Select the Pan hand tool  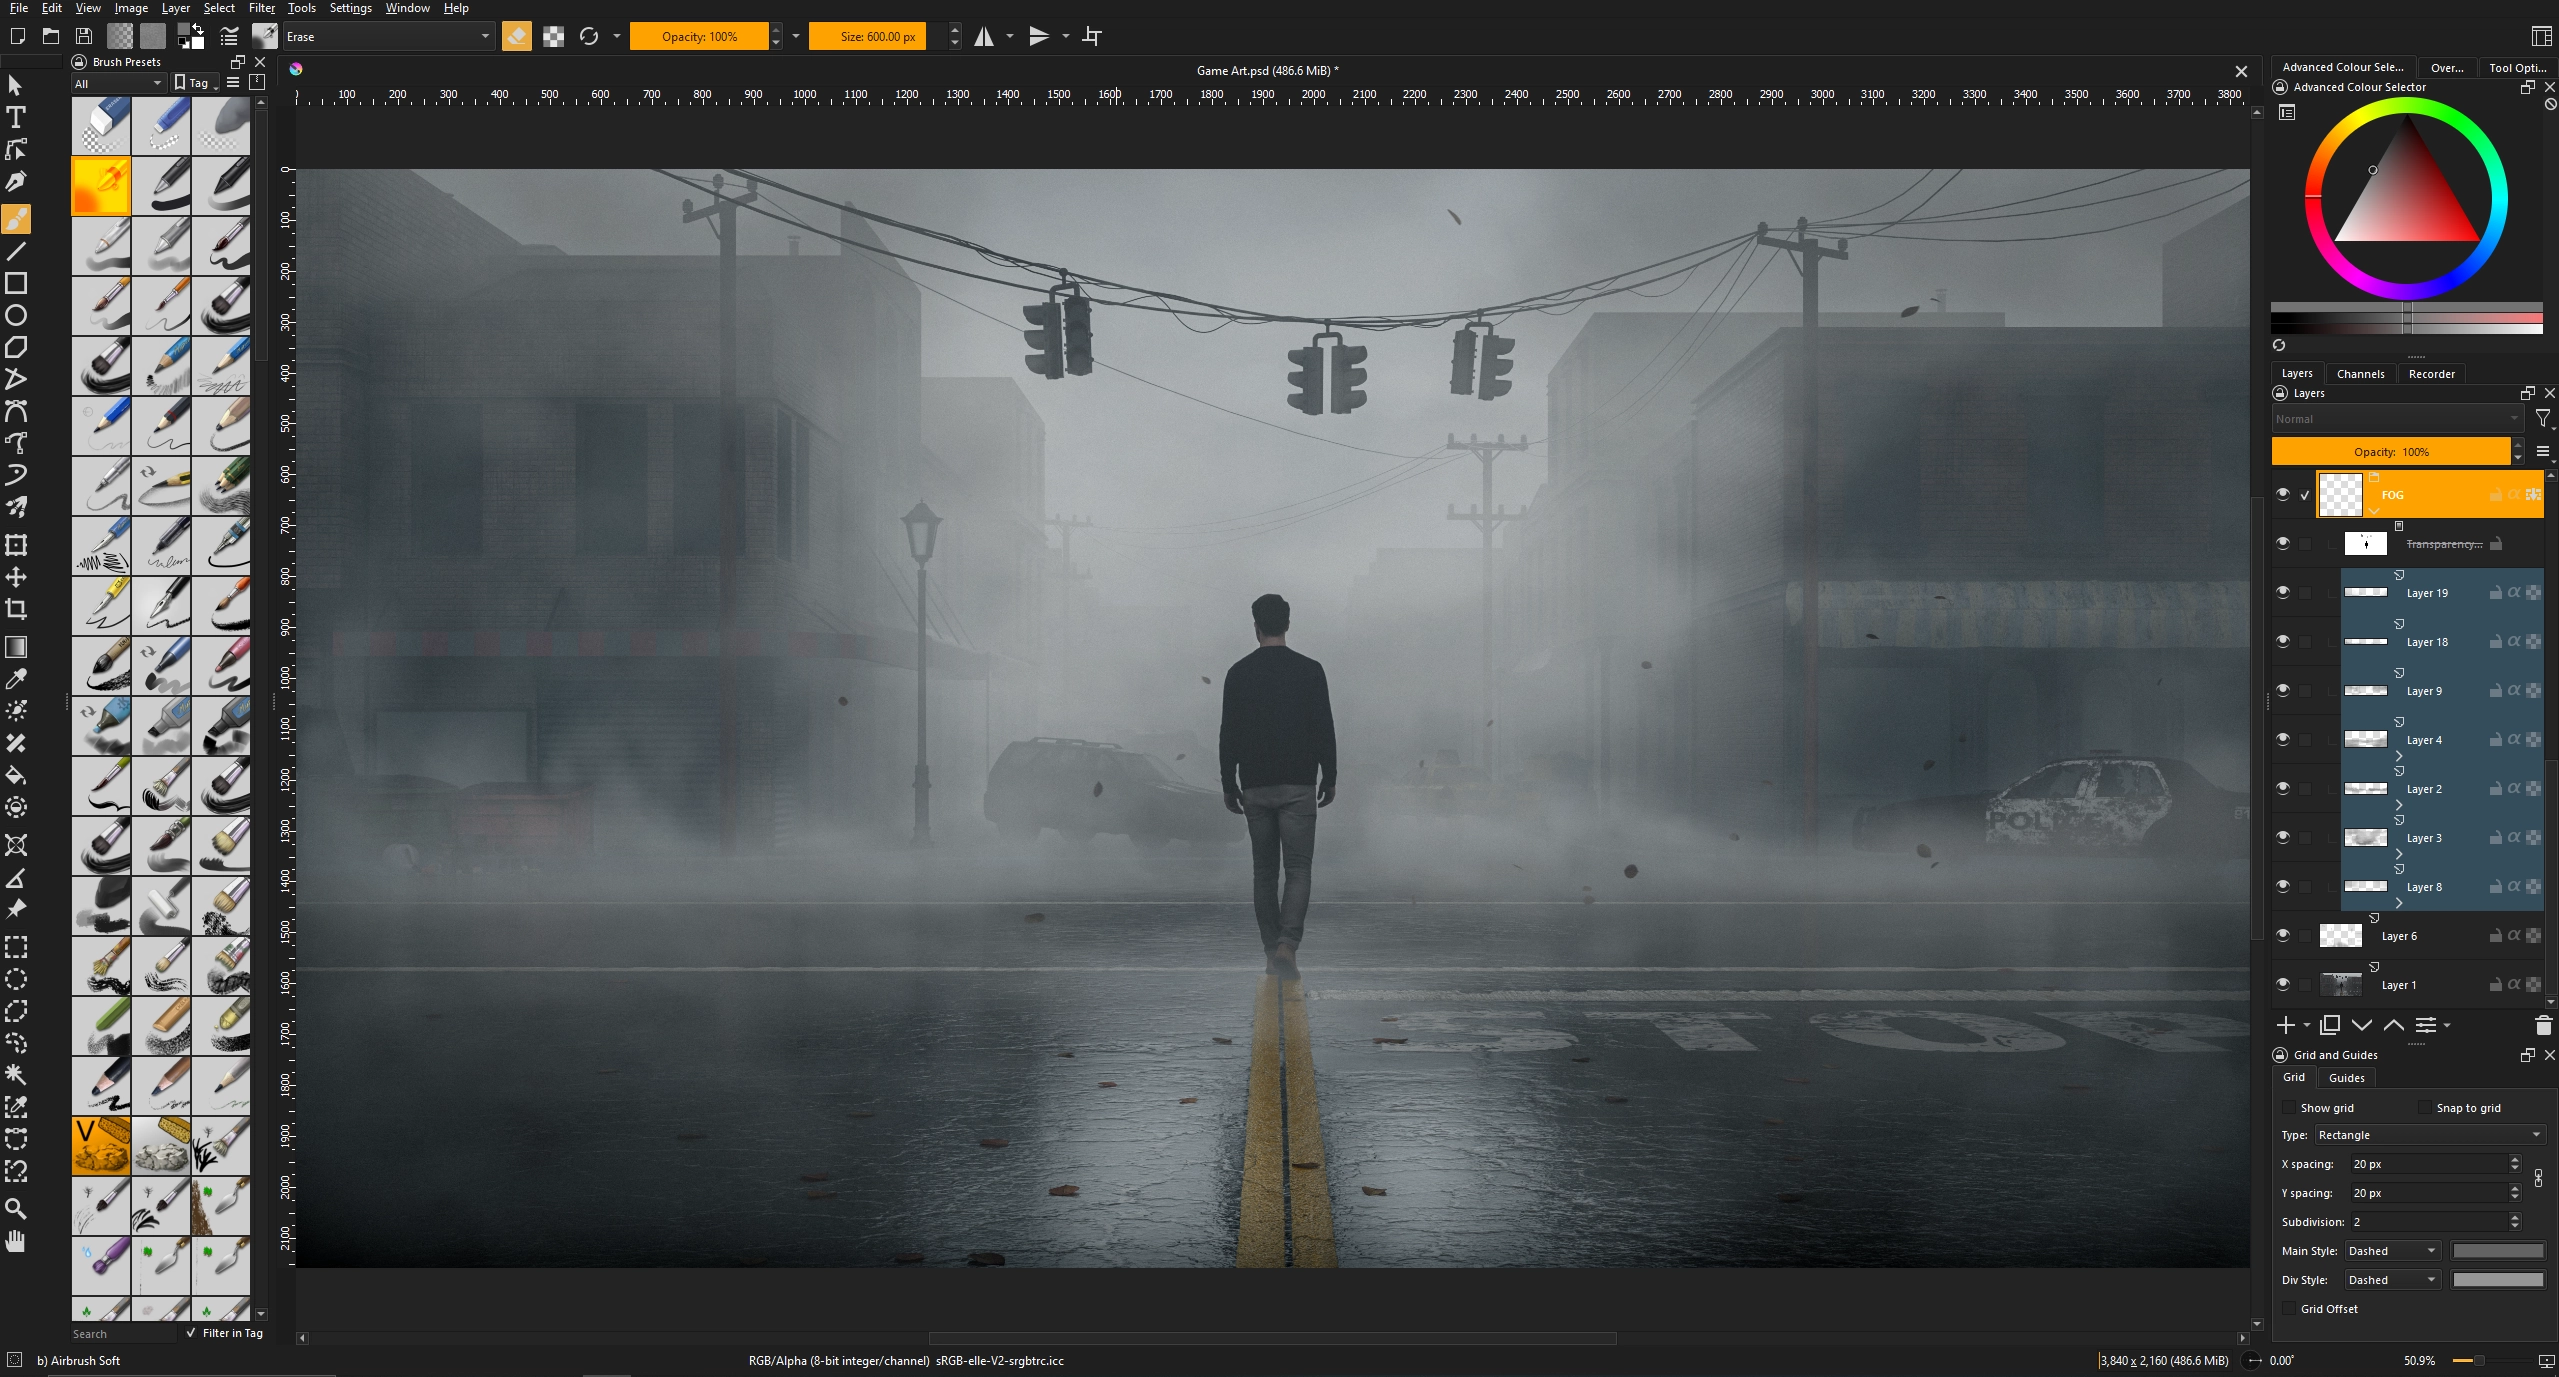tap(16, 1241)
